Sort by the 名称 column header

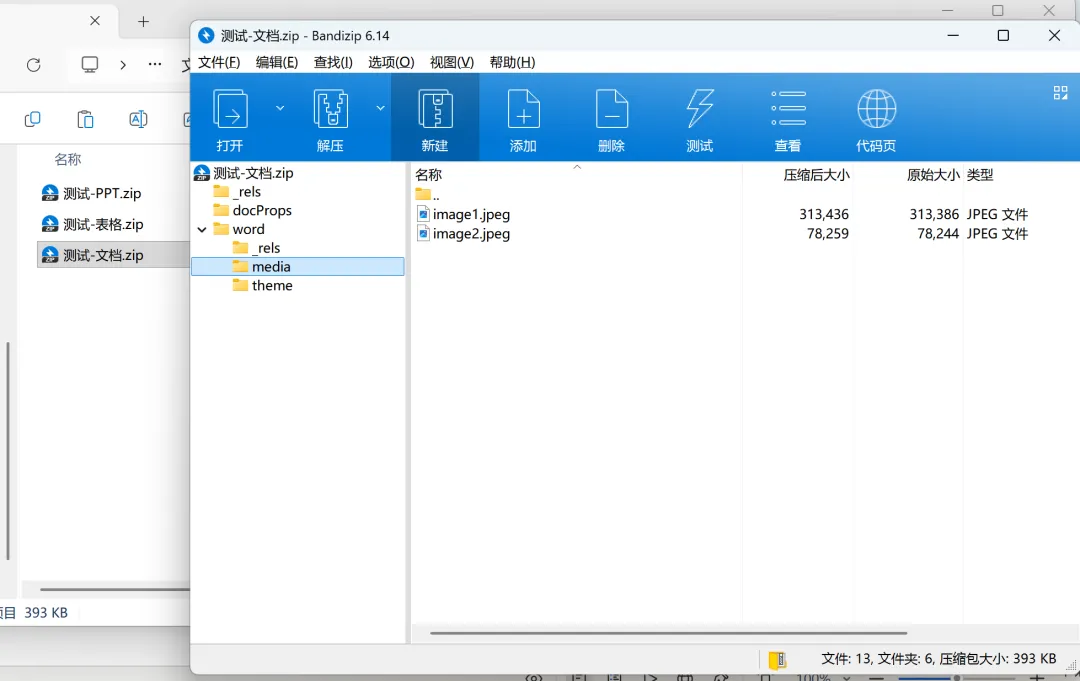click(428, 175)
